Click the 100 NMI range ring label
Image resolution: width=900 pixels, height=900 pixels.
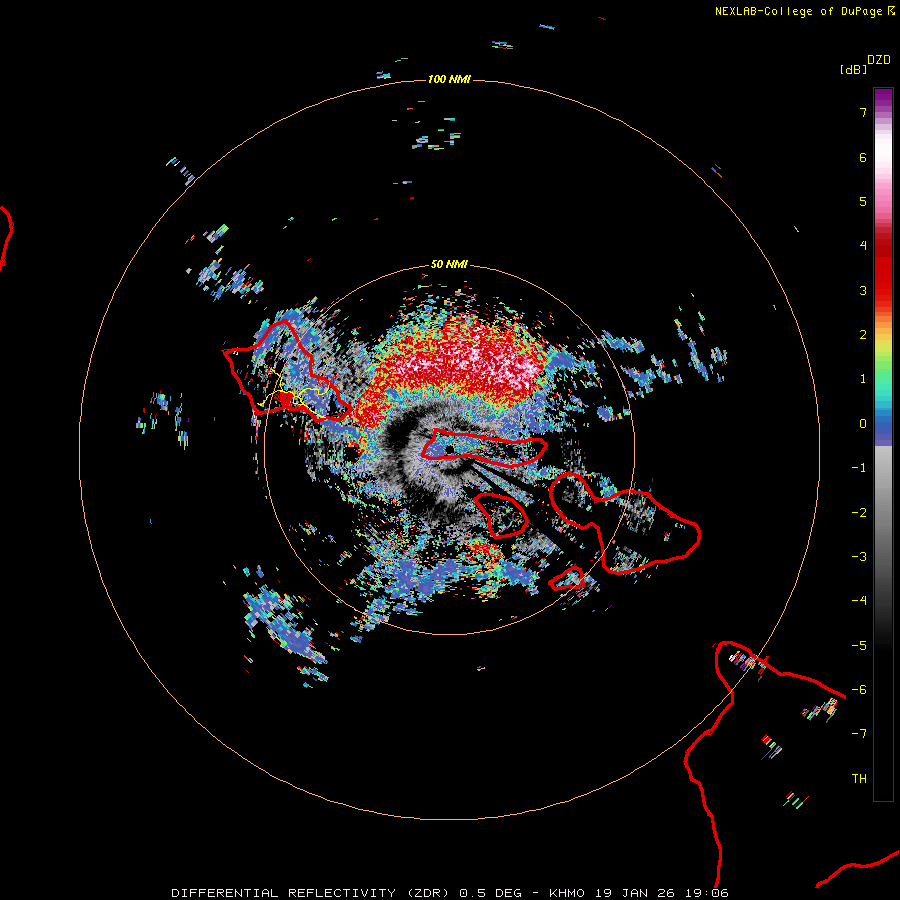coord(449,79)
